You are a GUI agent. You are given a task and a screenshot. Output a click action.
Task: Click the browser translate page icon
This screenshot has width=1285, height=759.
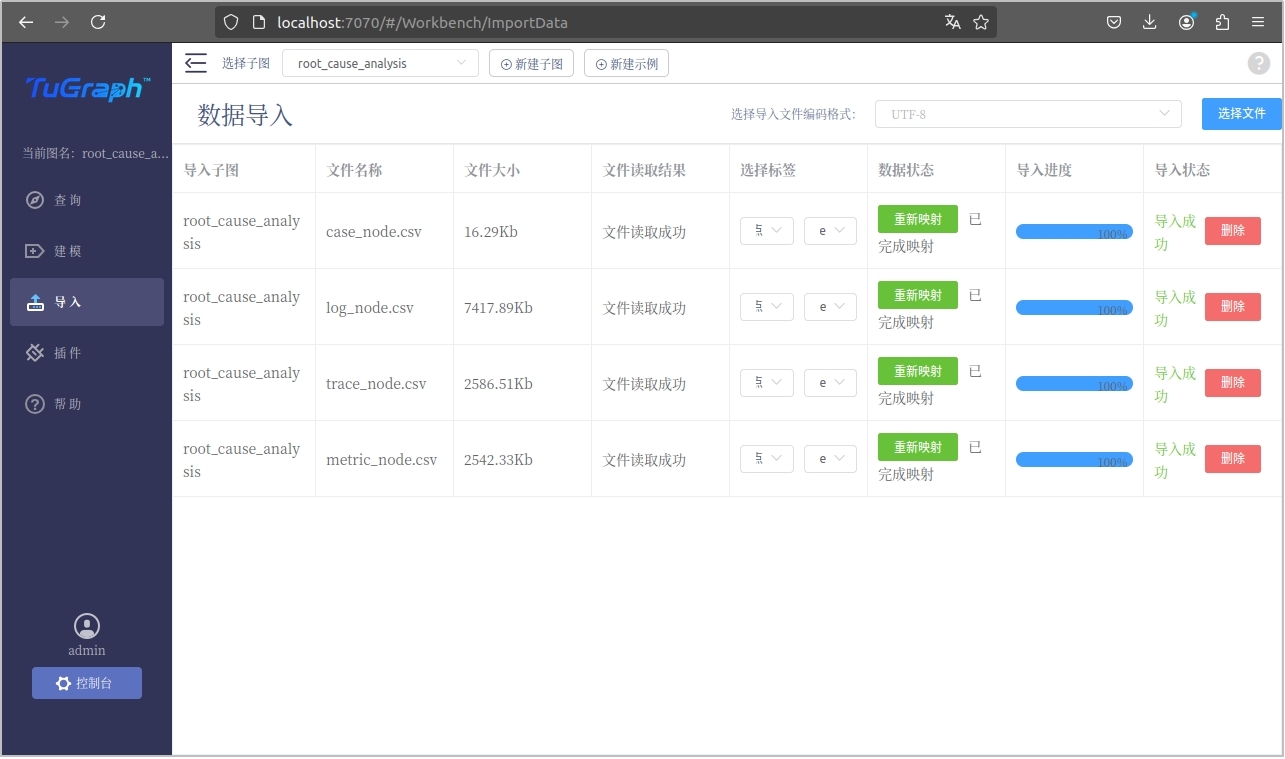[952, 22]
